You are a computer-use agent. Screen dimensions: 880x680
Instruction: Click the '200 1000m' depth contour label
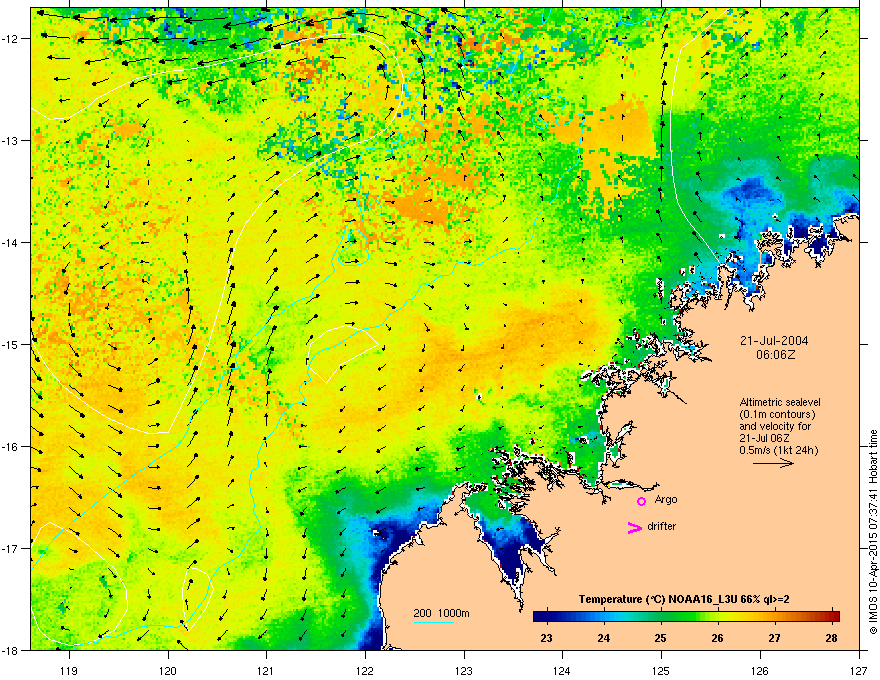(x=441, y=613)
